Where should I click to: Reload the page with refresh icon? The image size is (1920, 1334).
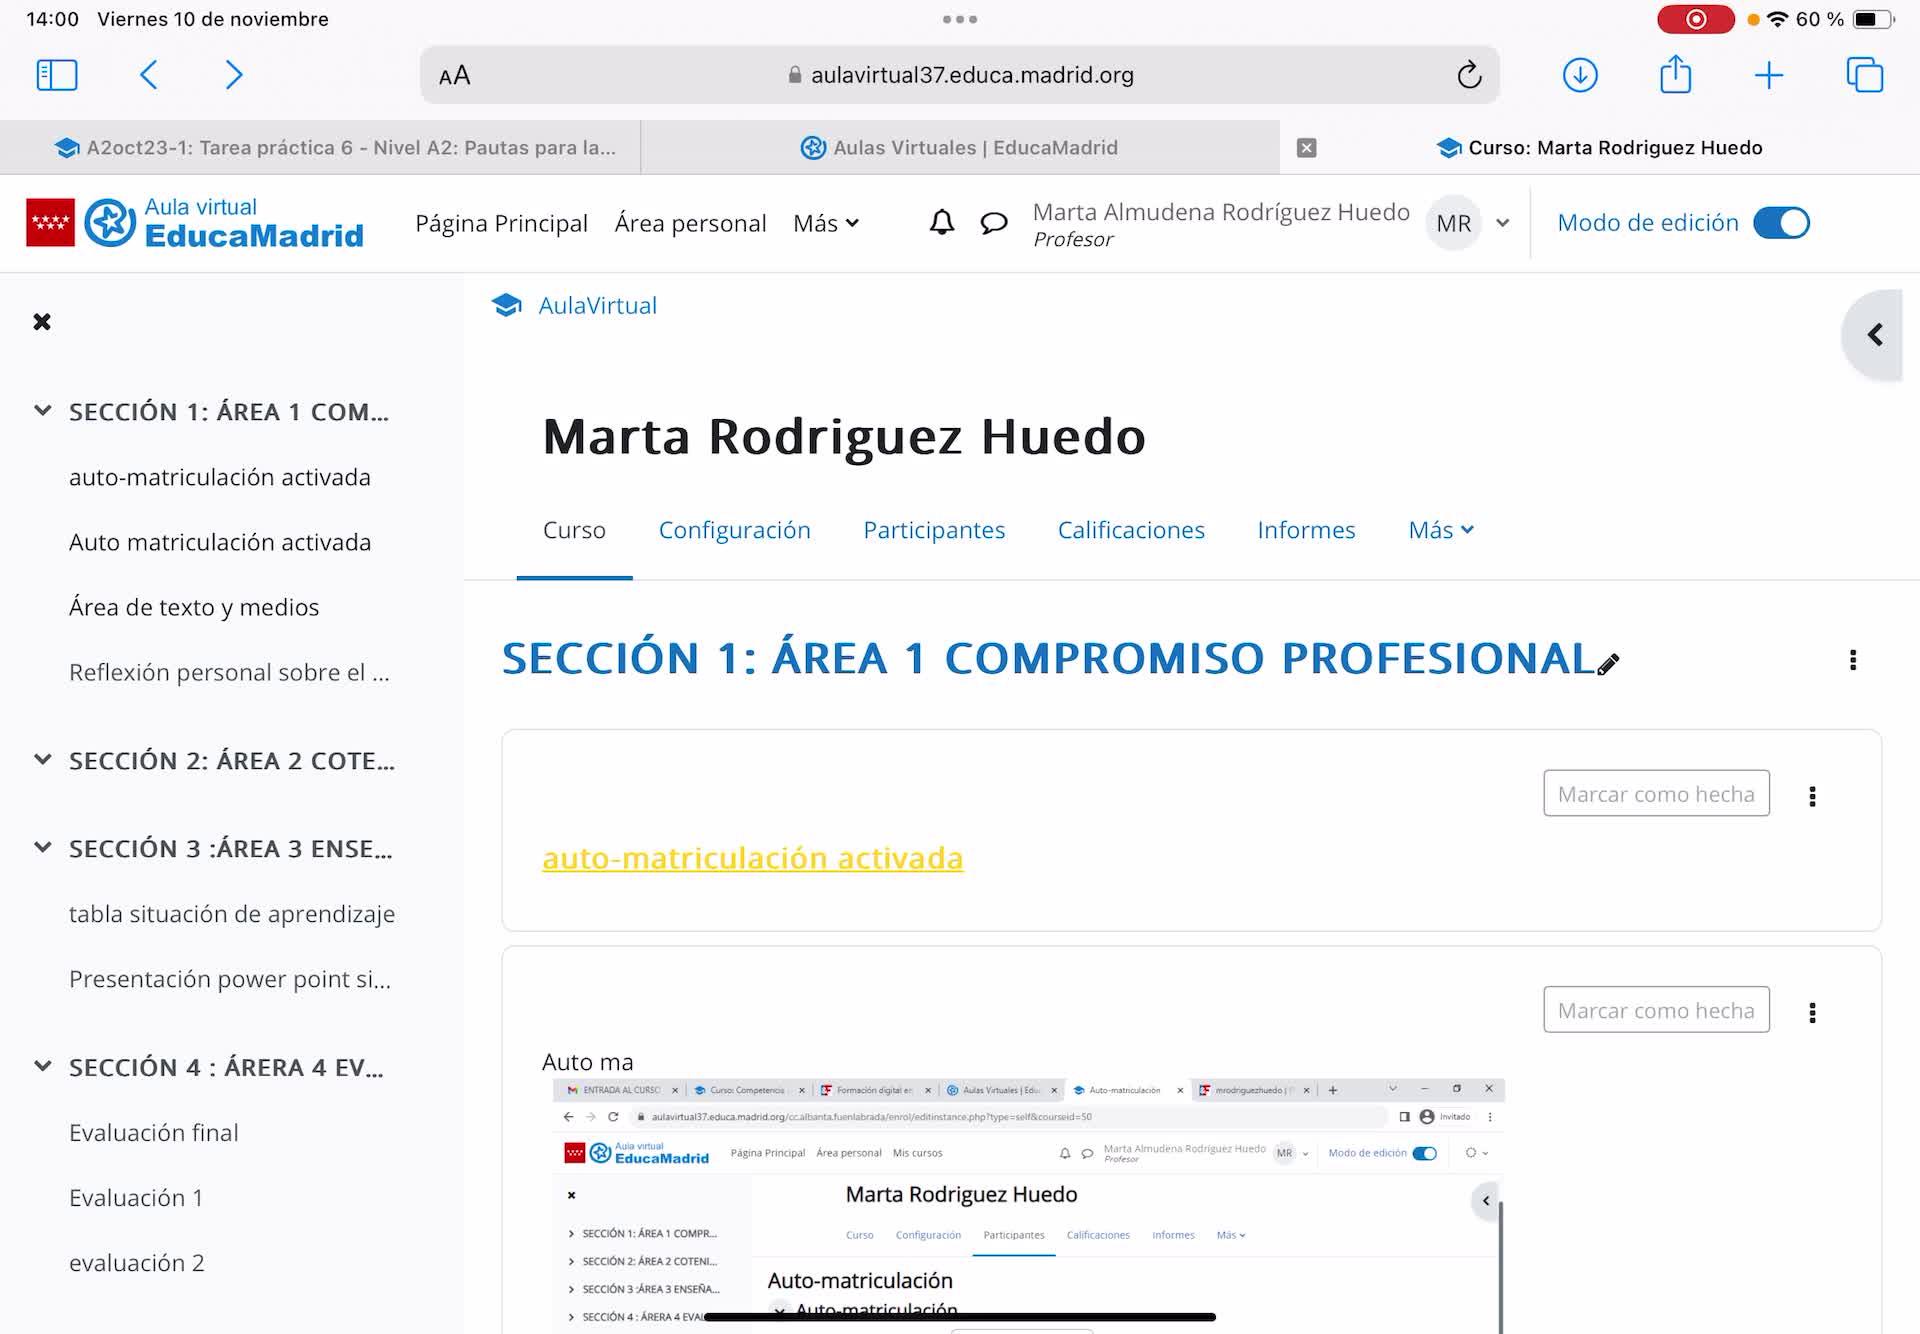(1468, 75)
